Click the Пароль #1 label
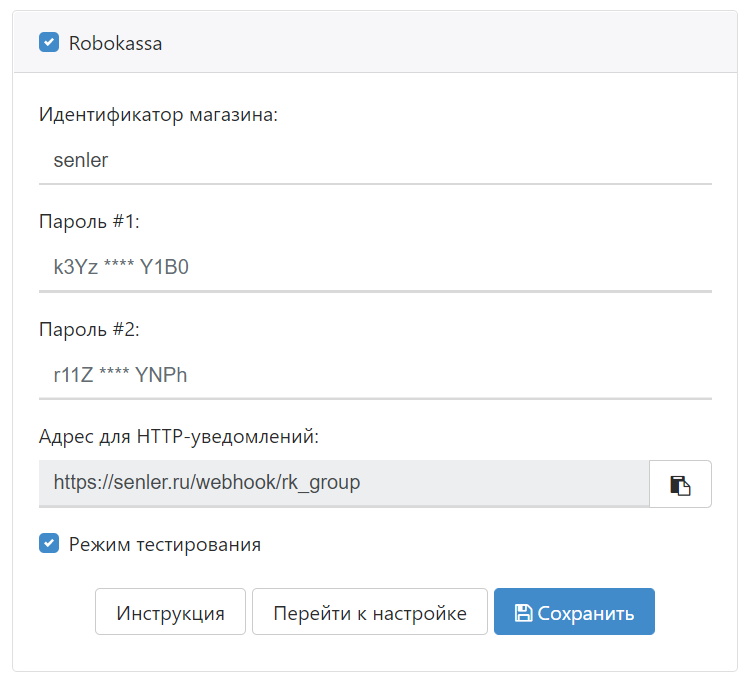 click(89, 221)
